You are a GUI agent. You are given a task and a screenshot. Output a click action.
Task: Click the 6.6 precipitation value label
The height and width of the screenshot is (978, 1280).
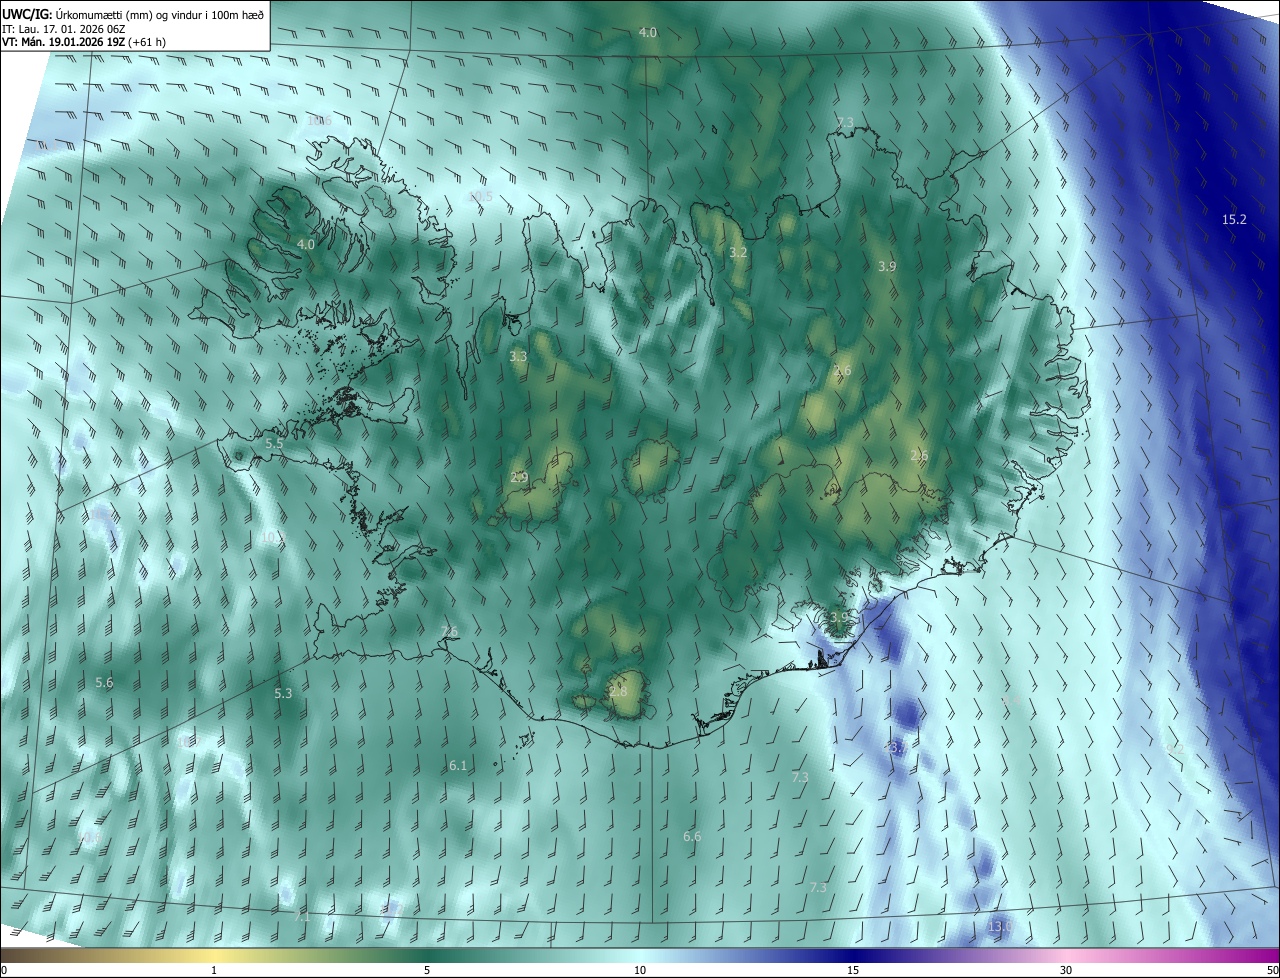[x=692, y=836]
